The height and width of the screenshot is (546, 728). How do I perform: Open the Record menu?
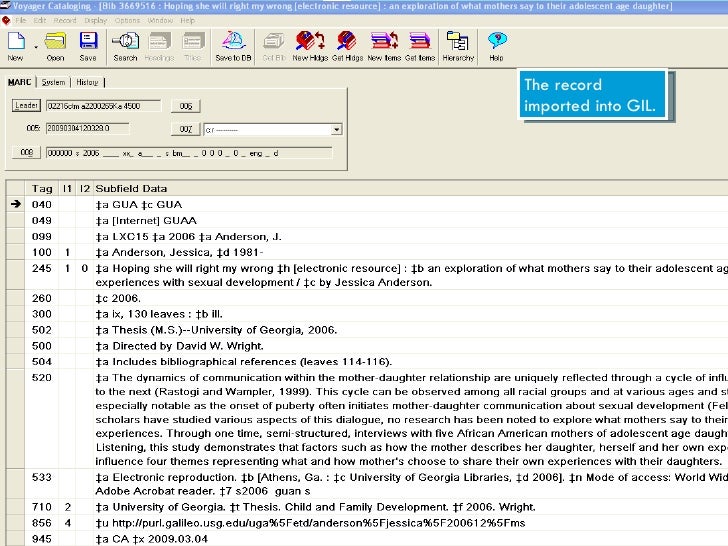tap(65, 20)
